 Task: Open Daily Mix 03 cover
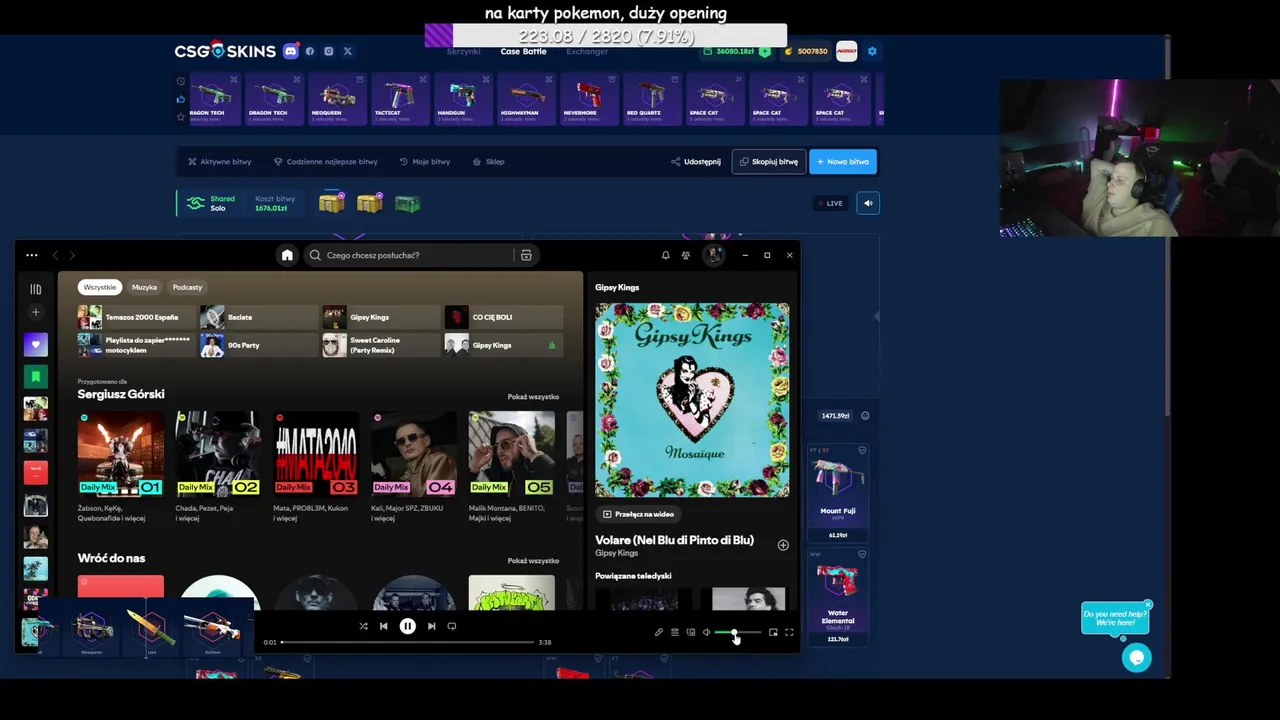[316, 453]
